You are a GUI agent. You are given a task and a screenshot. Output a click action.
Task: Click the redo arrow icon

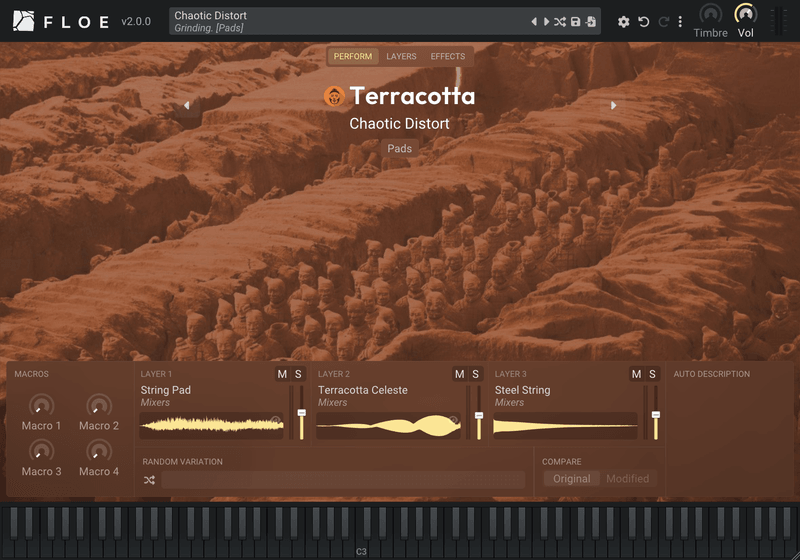[x=663, y=22]
